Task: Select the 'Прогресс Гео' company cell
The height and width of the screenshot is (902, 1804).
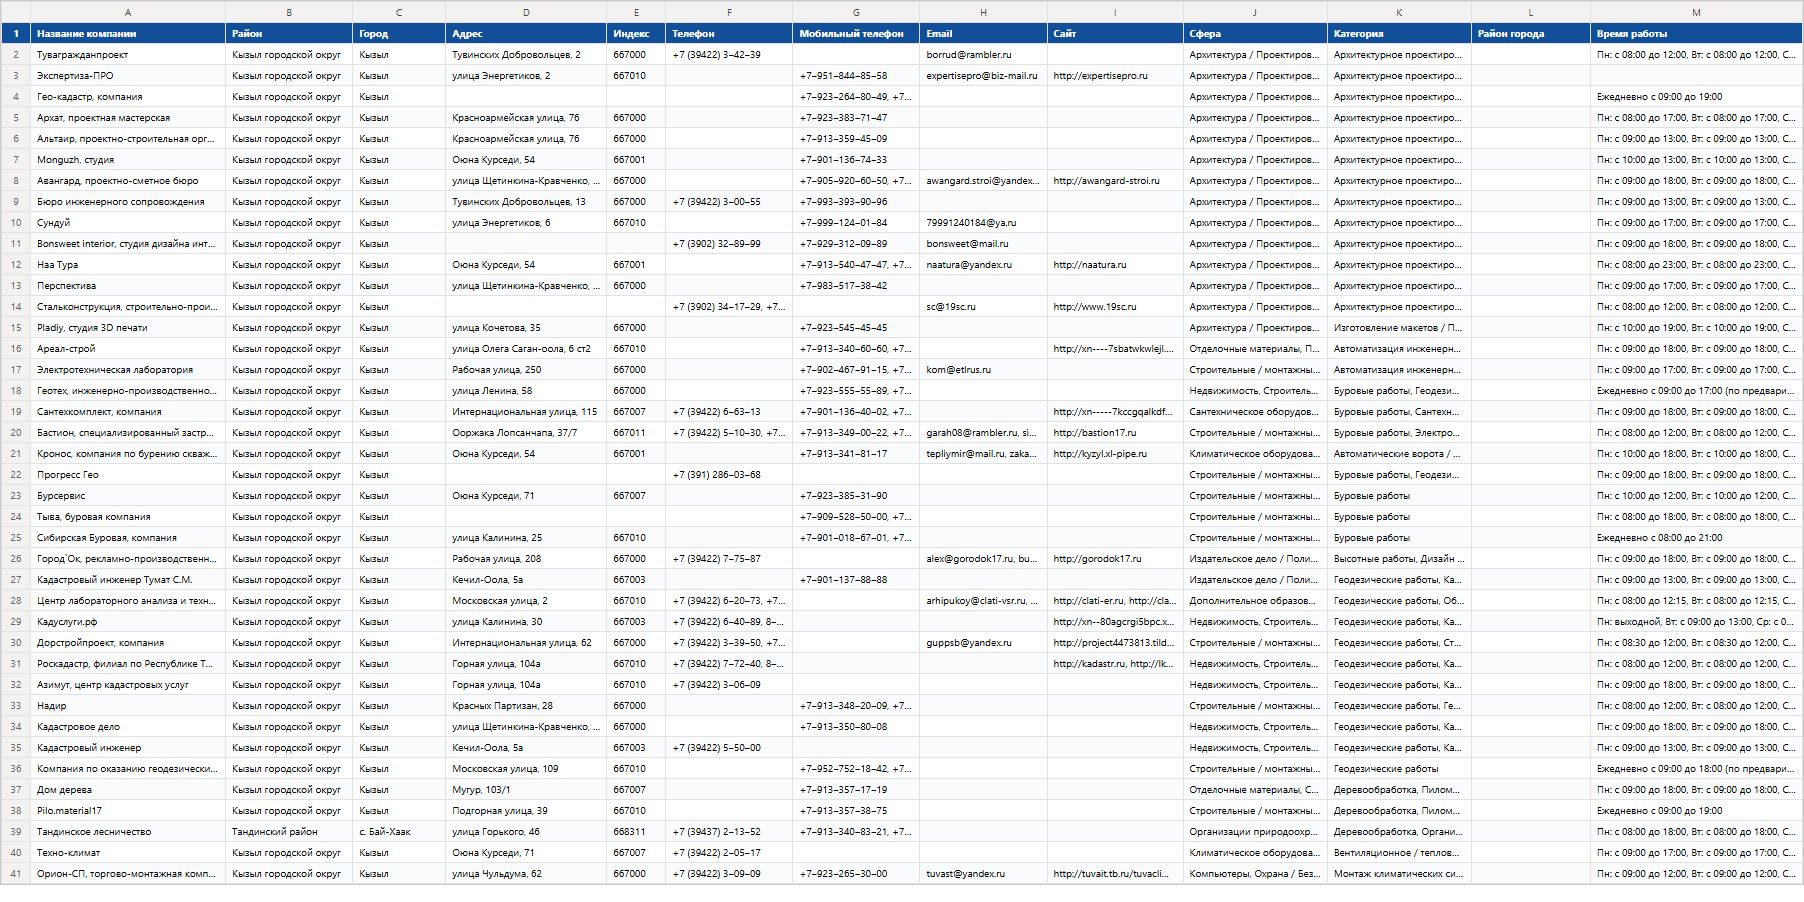Action: point(128,475)
